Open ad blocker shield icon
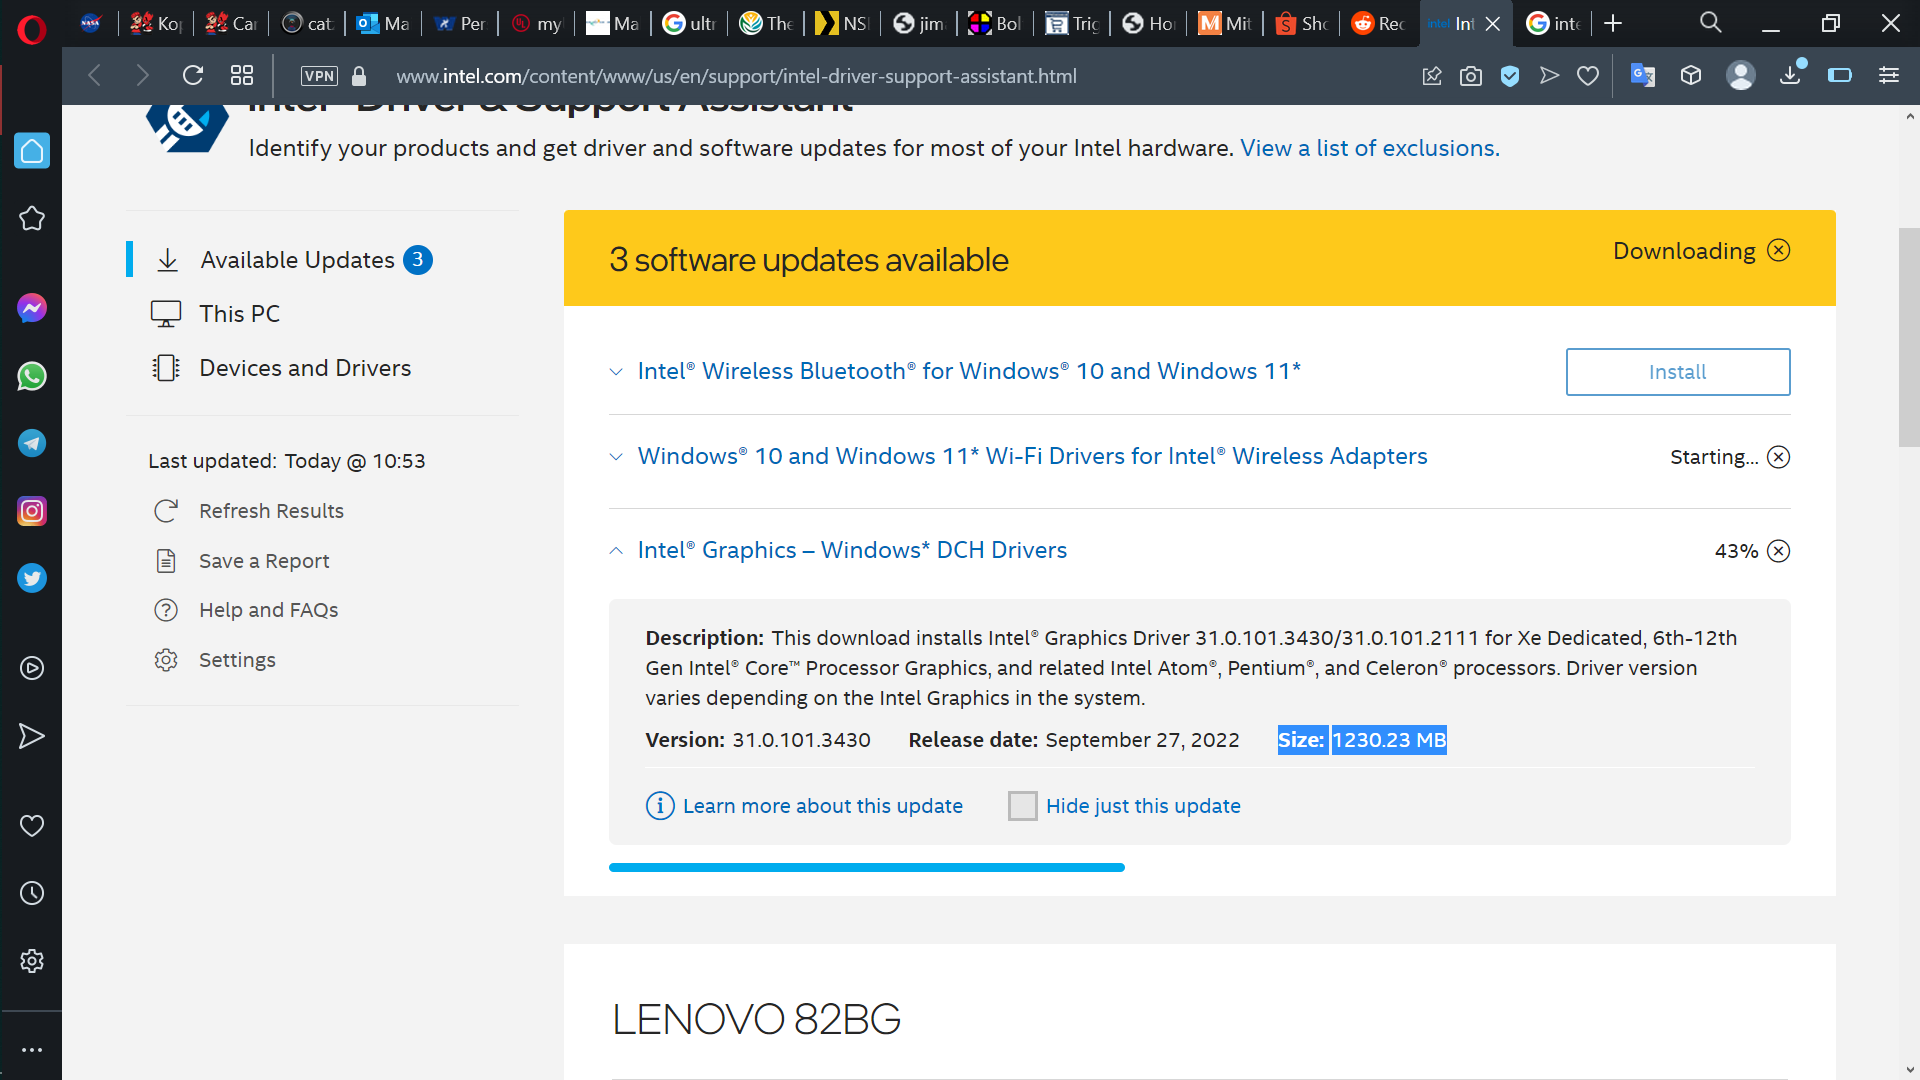 pyautogui.click(x=1510, y=76)
